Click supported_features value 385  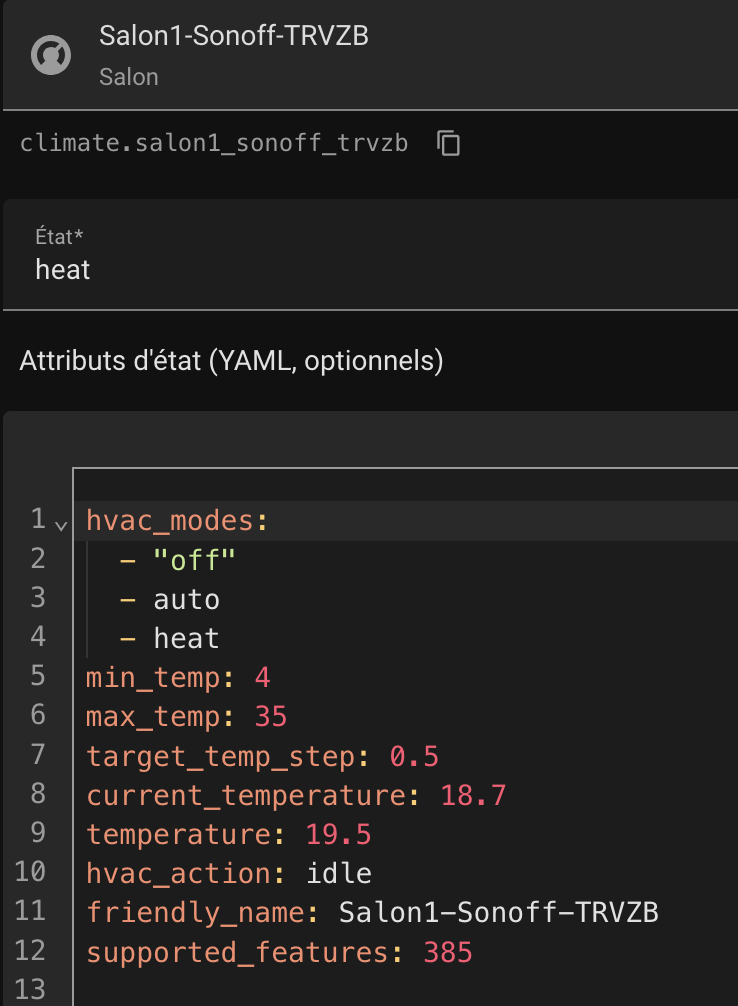[447, 952]
